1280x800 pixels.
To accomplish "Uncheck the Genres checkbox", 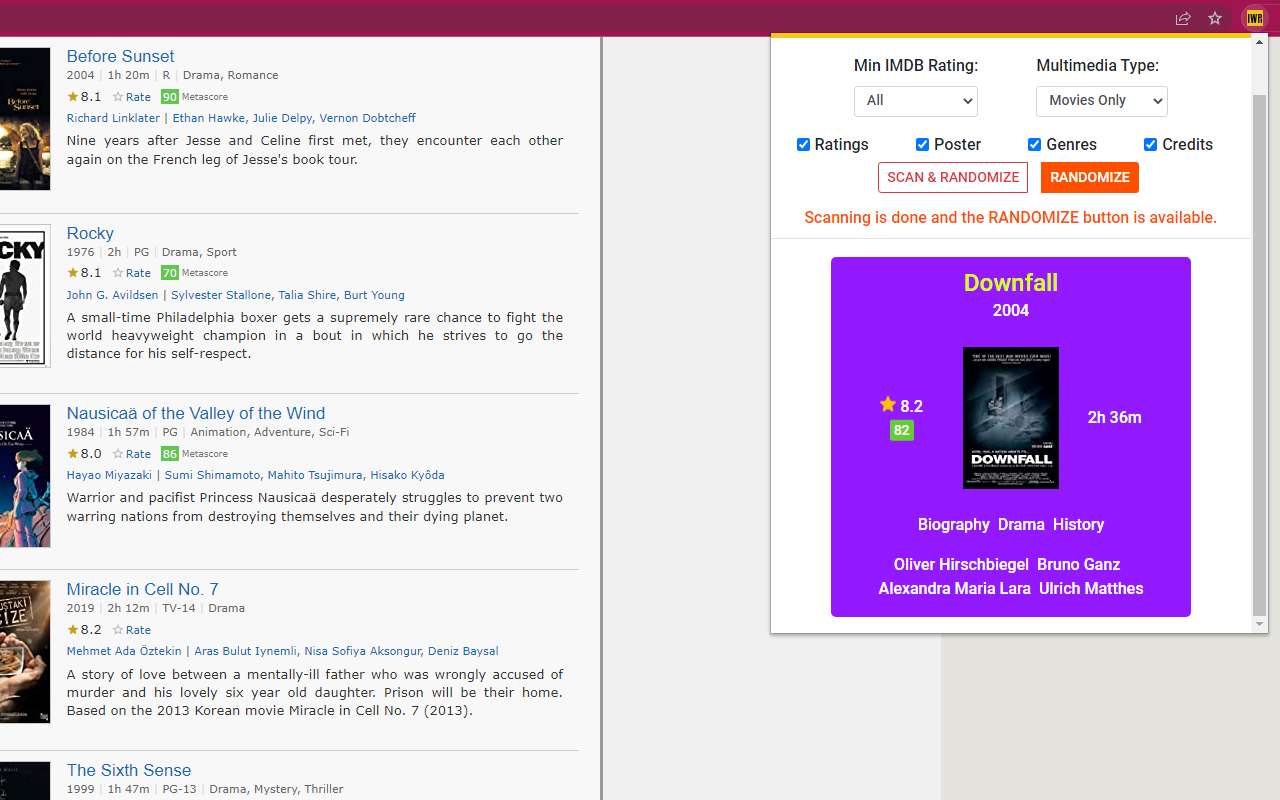I will tap(1034, 145).
